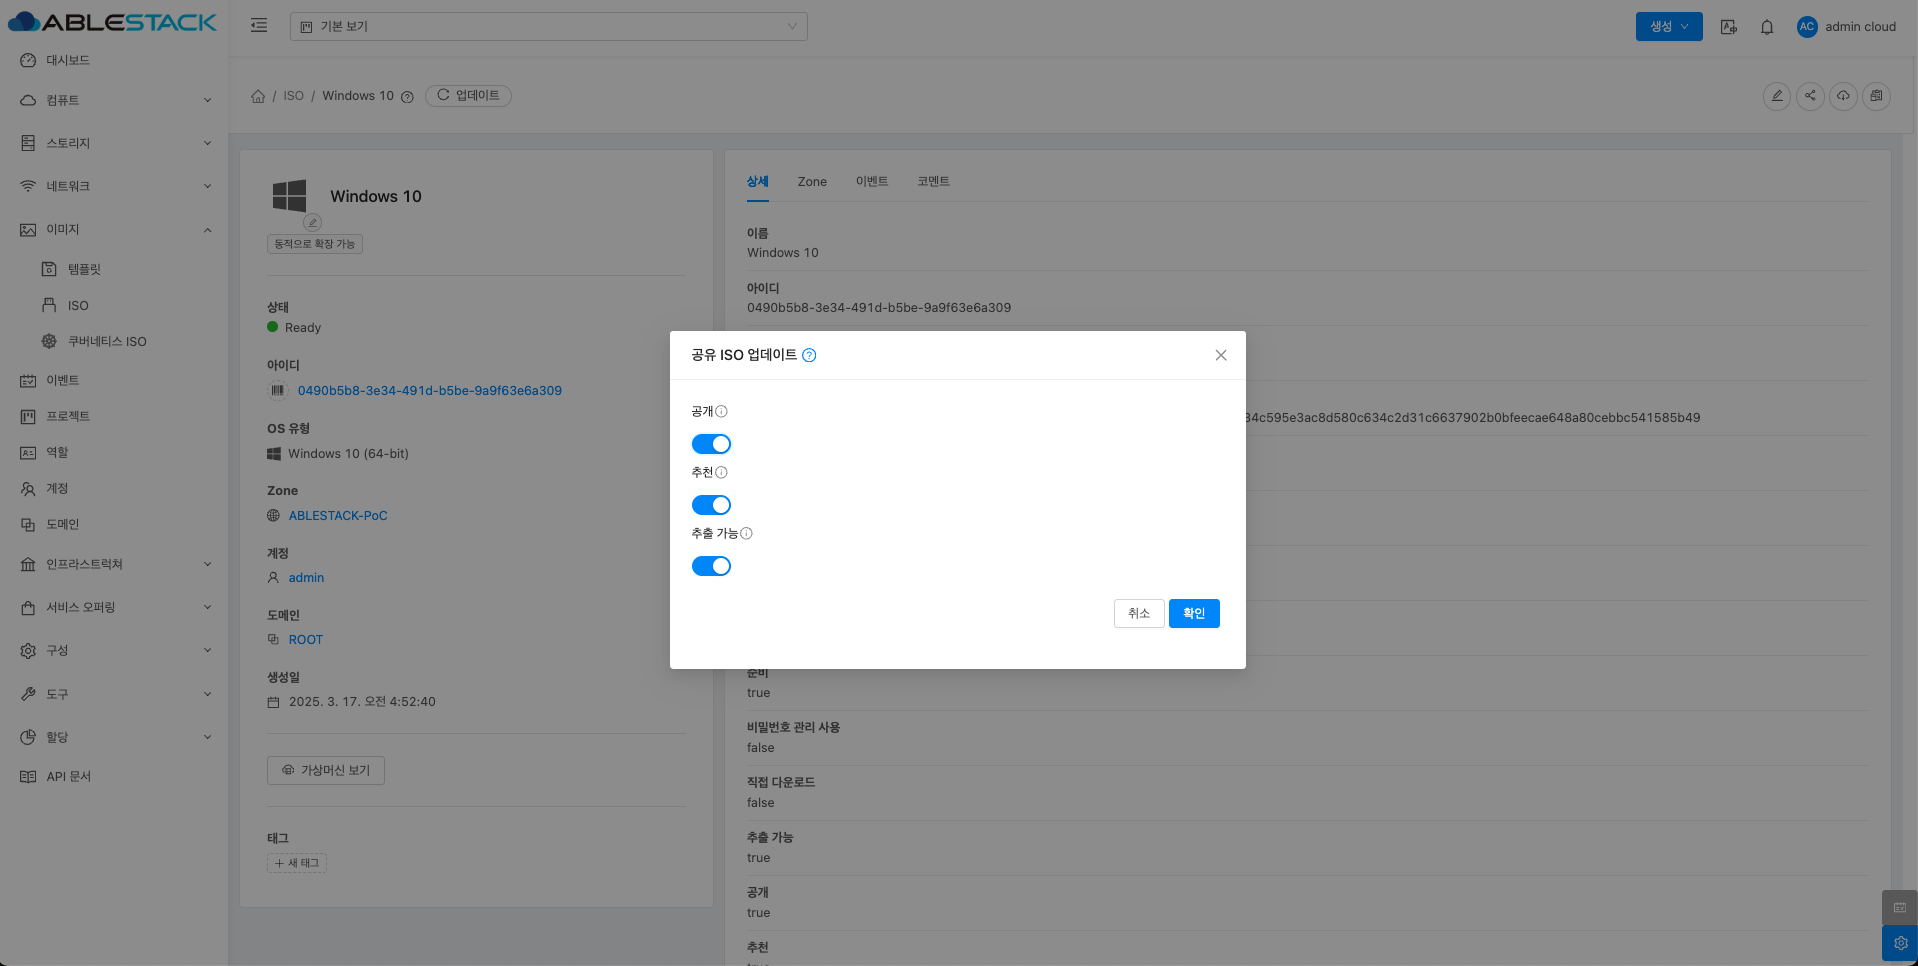
Task: Open the 이벤트 tab in details
Action: coord(871,182)
